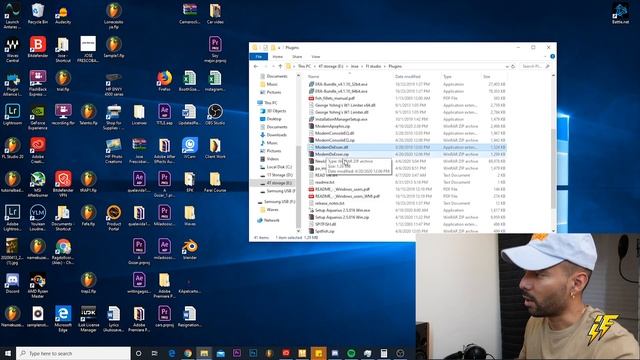Open the Bitdefender VPN shortcut
This screenshot has height=360, width=640.
click(63, 184)
